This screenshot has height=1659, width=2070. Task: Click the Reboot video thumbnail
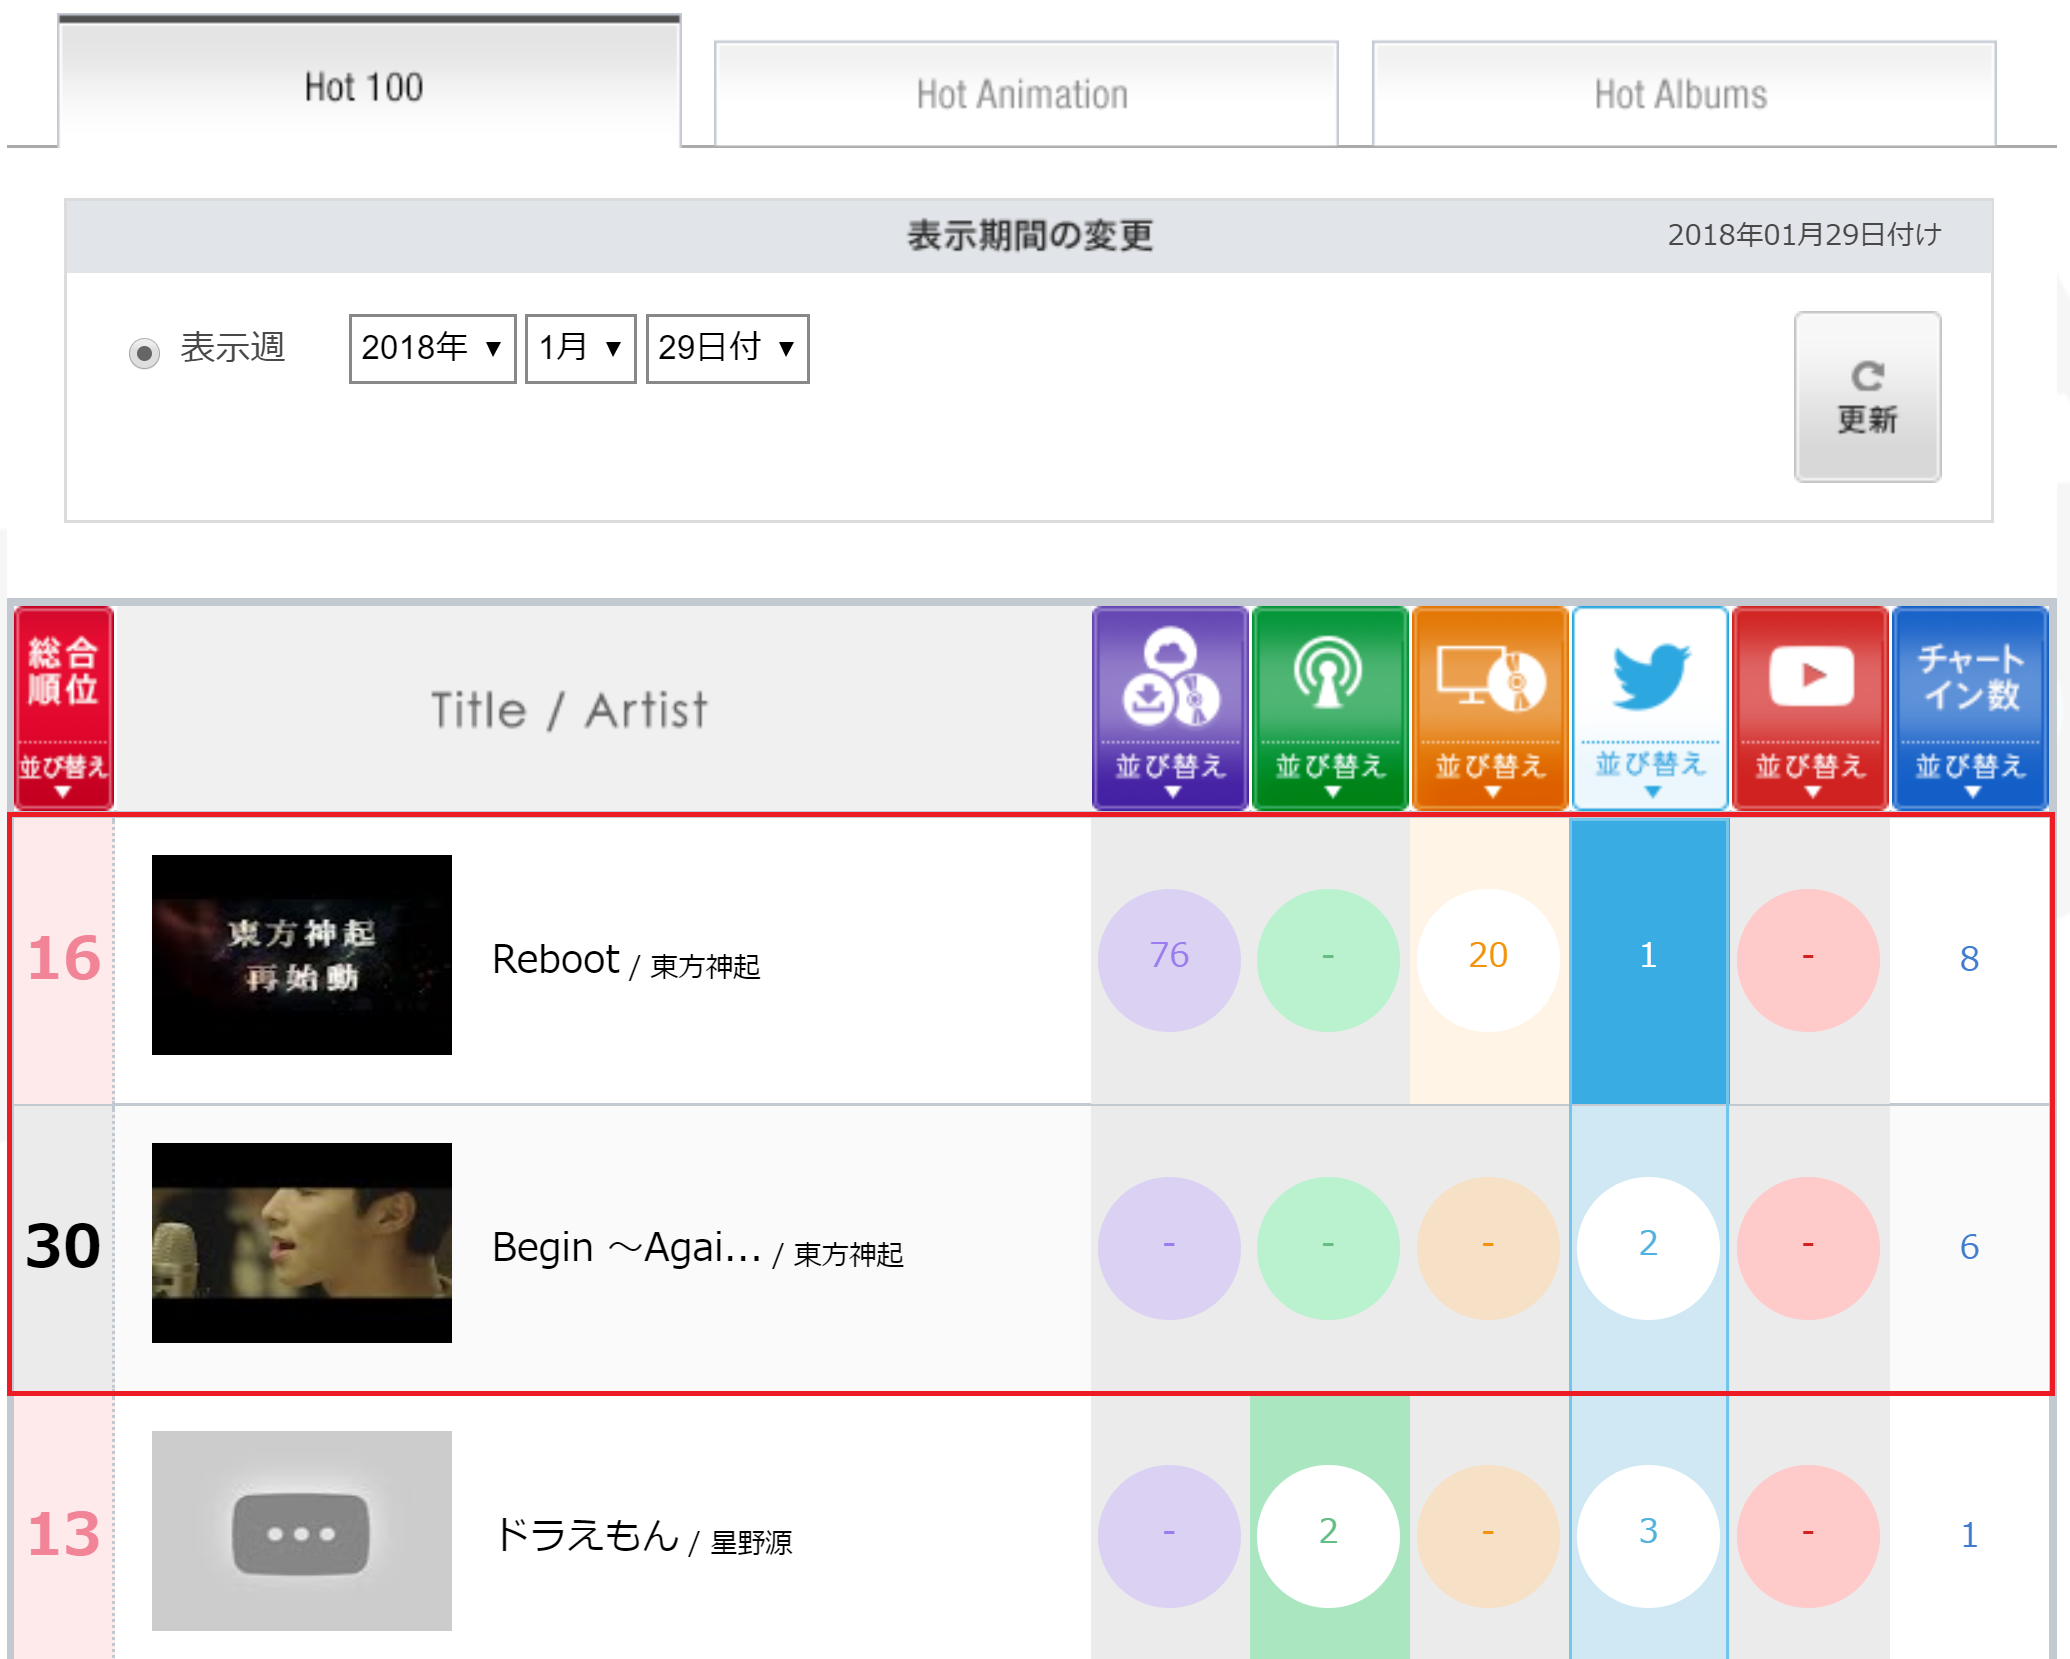pos(302,955)
